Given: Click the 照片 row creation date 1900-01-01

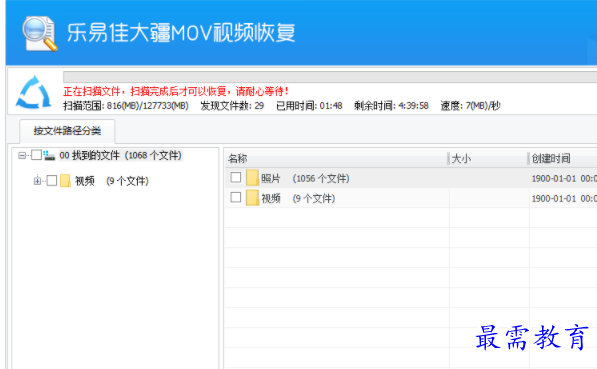Looking at the screenshot, I should click(x=564, y=178).
